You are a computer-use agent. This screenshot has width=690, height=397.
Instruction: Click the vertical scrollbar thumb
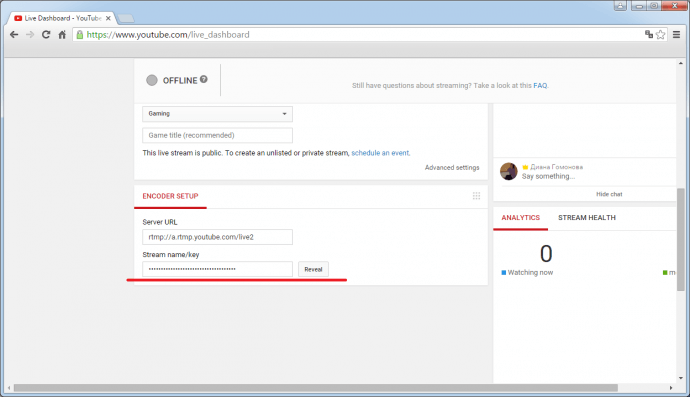[681, 240]
